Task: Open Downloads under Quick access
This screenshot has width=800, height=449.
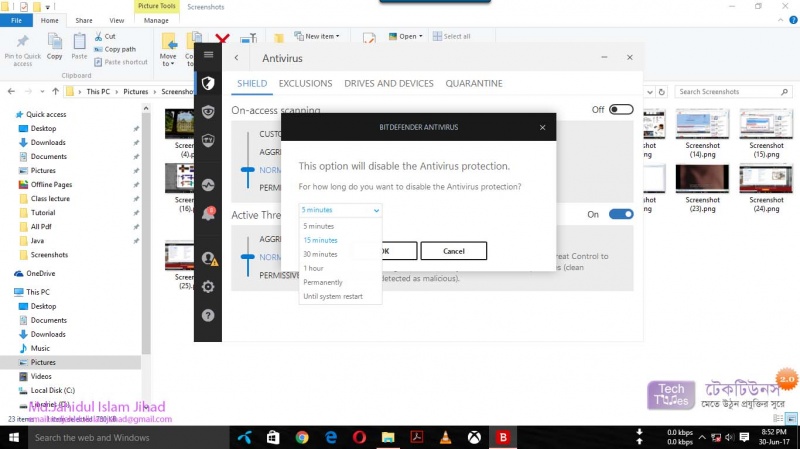Action: 48,142
